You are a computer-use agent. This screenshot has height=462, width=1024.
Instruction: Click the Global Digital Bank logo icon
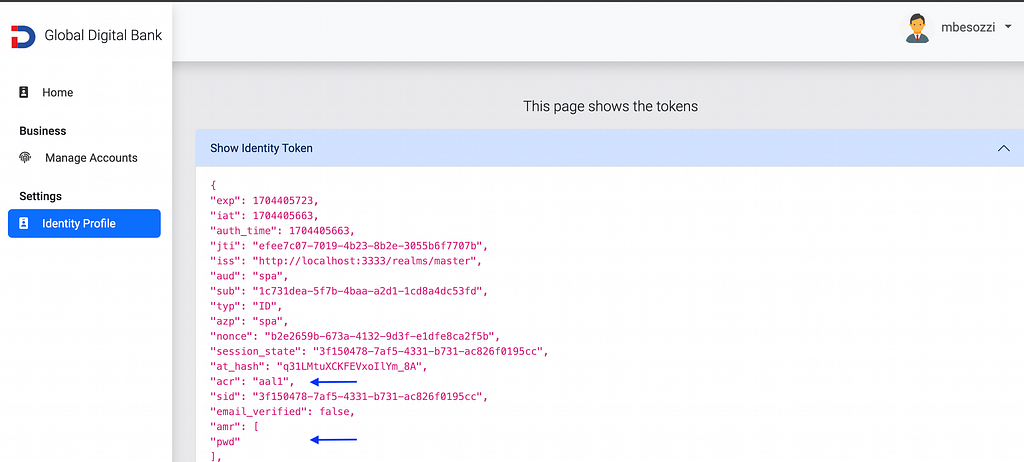point(23,37)
